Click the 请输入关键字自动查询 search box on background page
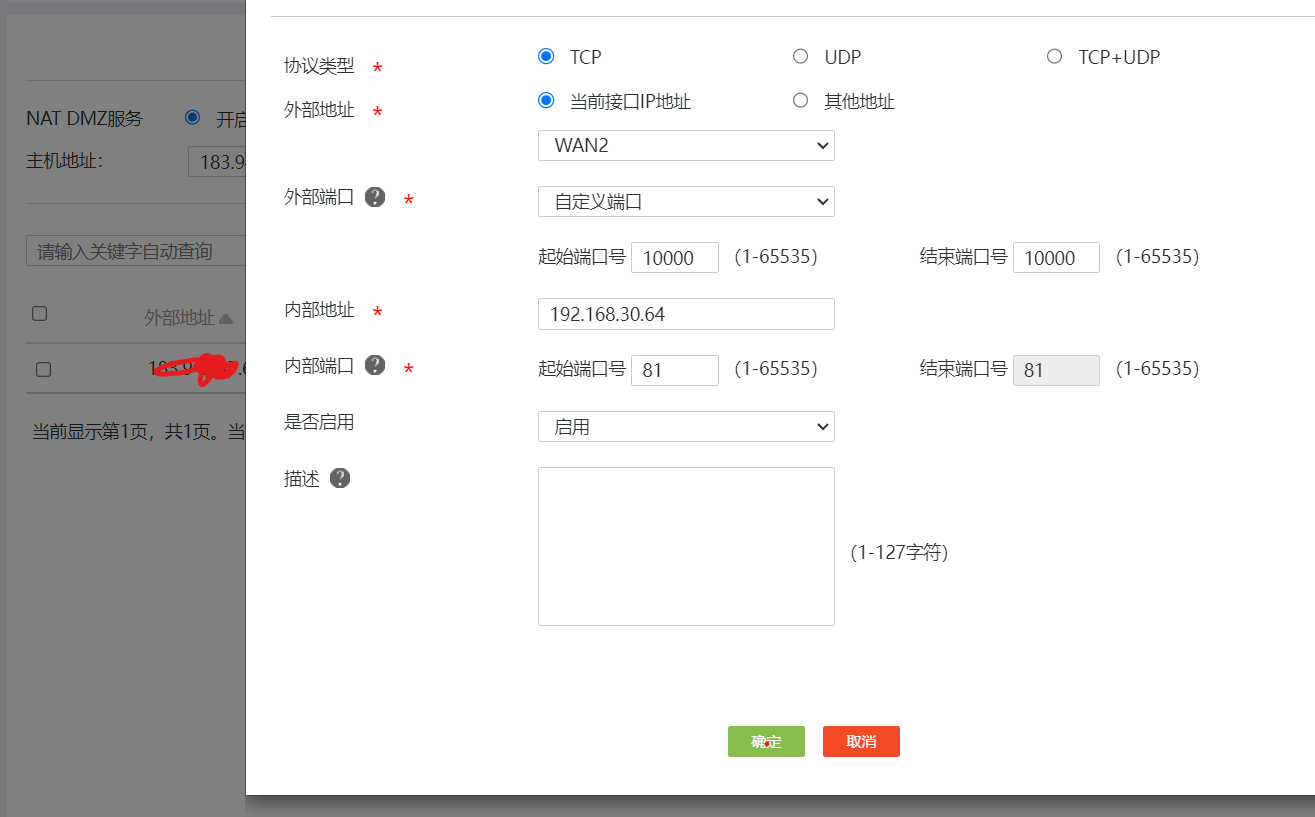The width and height of the screenshot is (1315, 817). pos(136,251)
